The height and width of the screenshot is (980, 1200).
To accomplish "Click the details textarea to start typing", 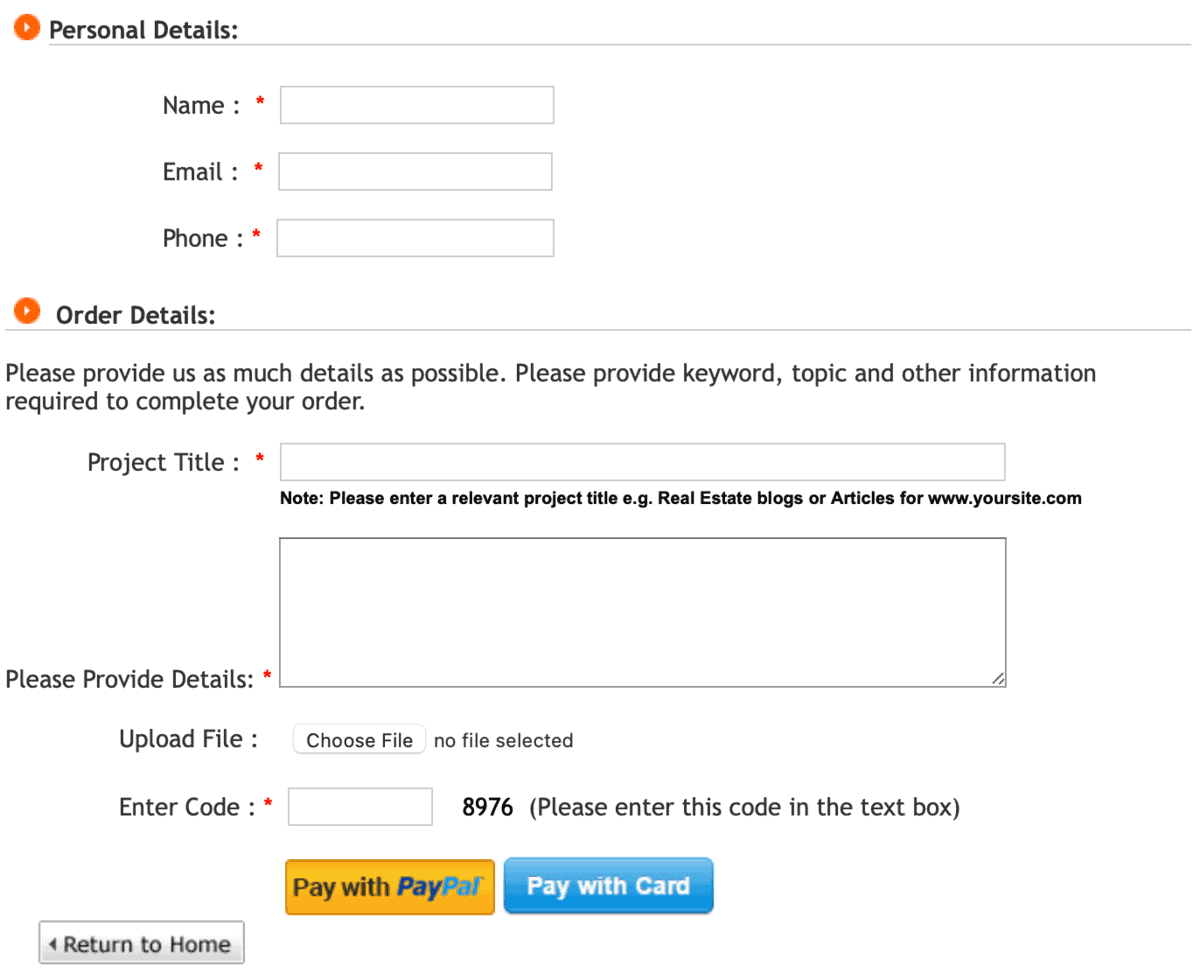I will tap(642, 610).
